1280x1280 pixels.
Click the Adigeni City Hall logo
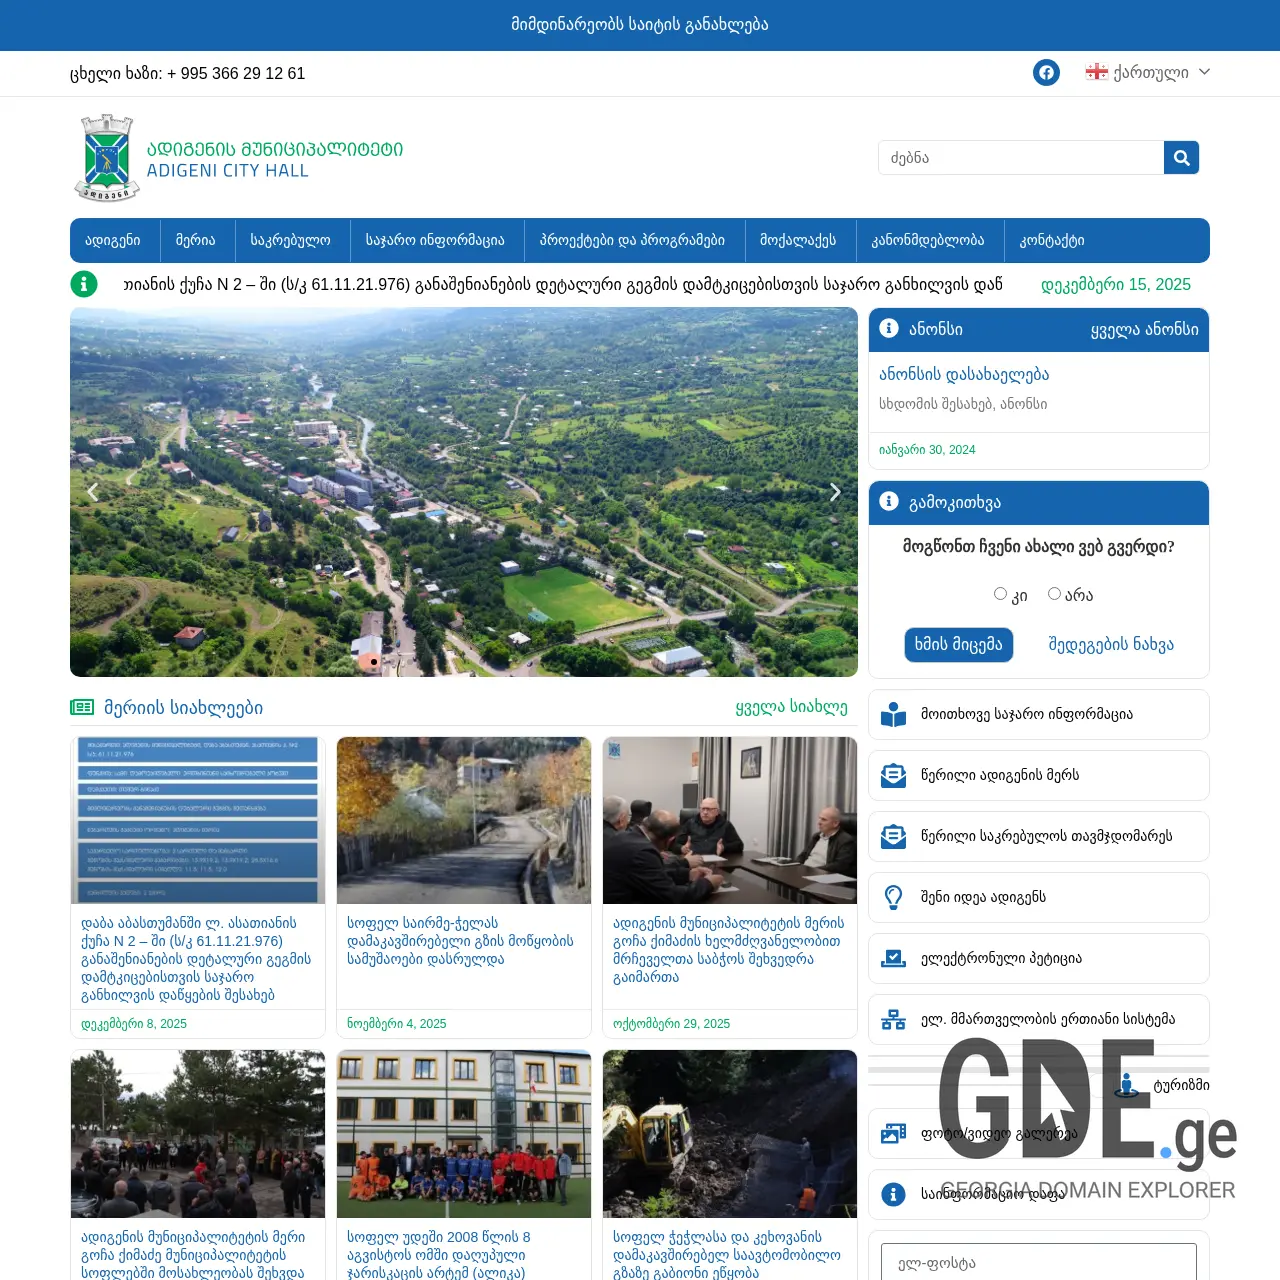tap(107, 157)
